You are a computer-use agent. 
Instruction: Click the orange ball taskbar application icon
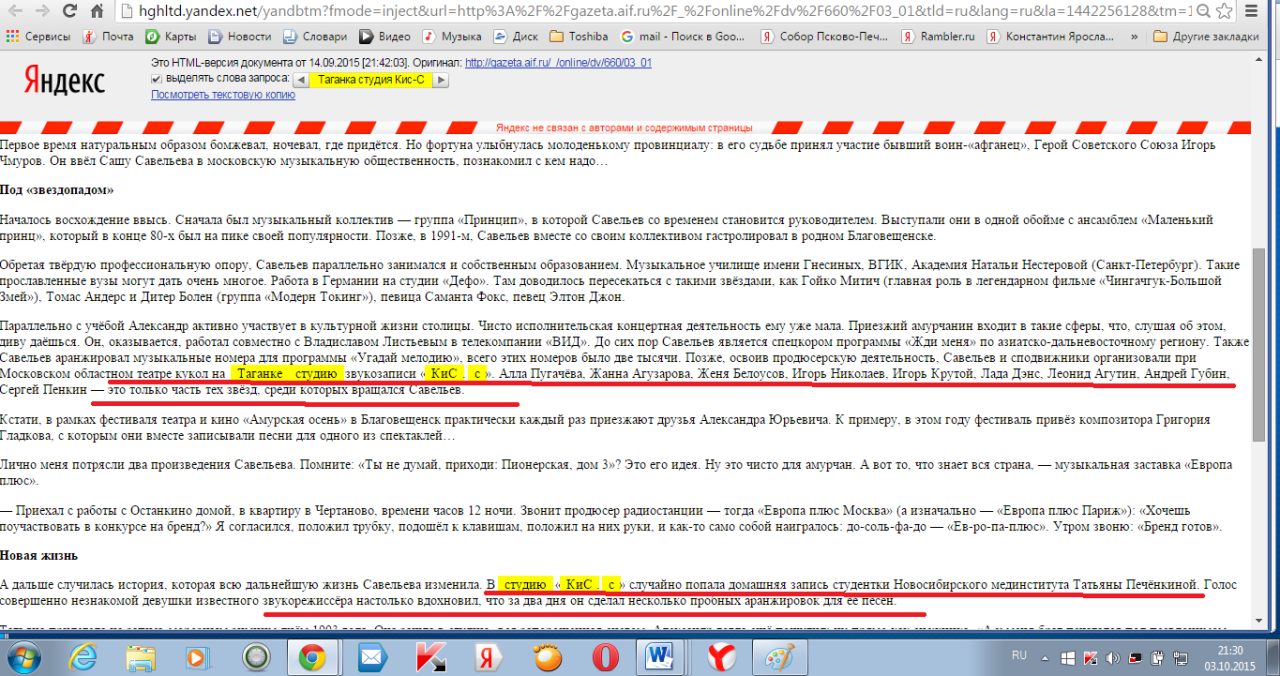(546, 657)
